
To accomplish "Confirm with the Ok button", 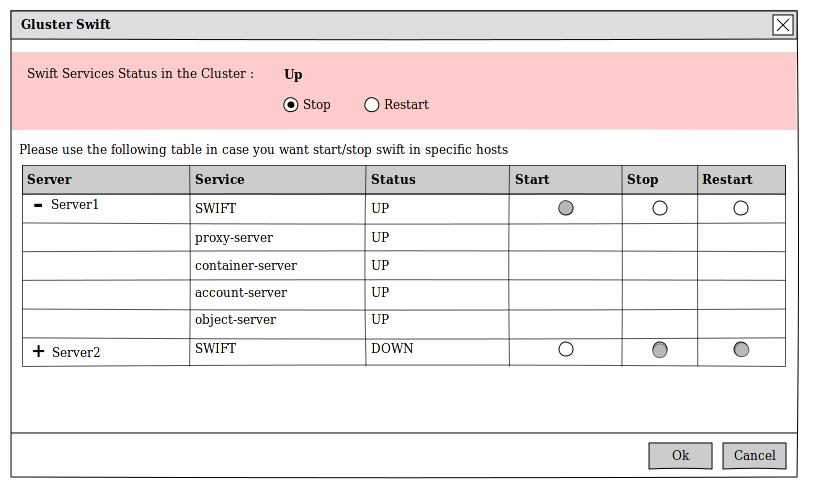I will (x=680, y=456).
